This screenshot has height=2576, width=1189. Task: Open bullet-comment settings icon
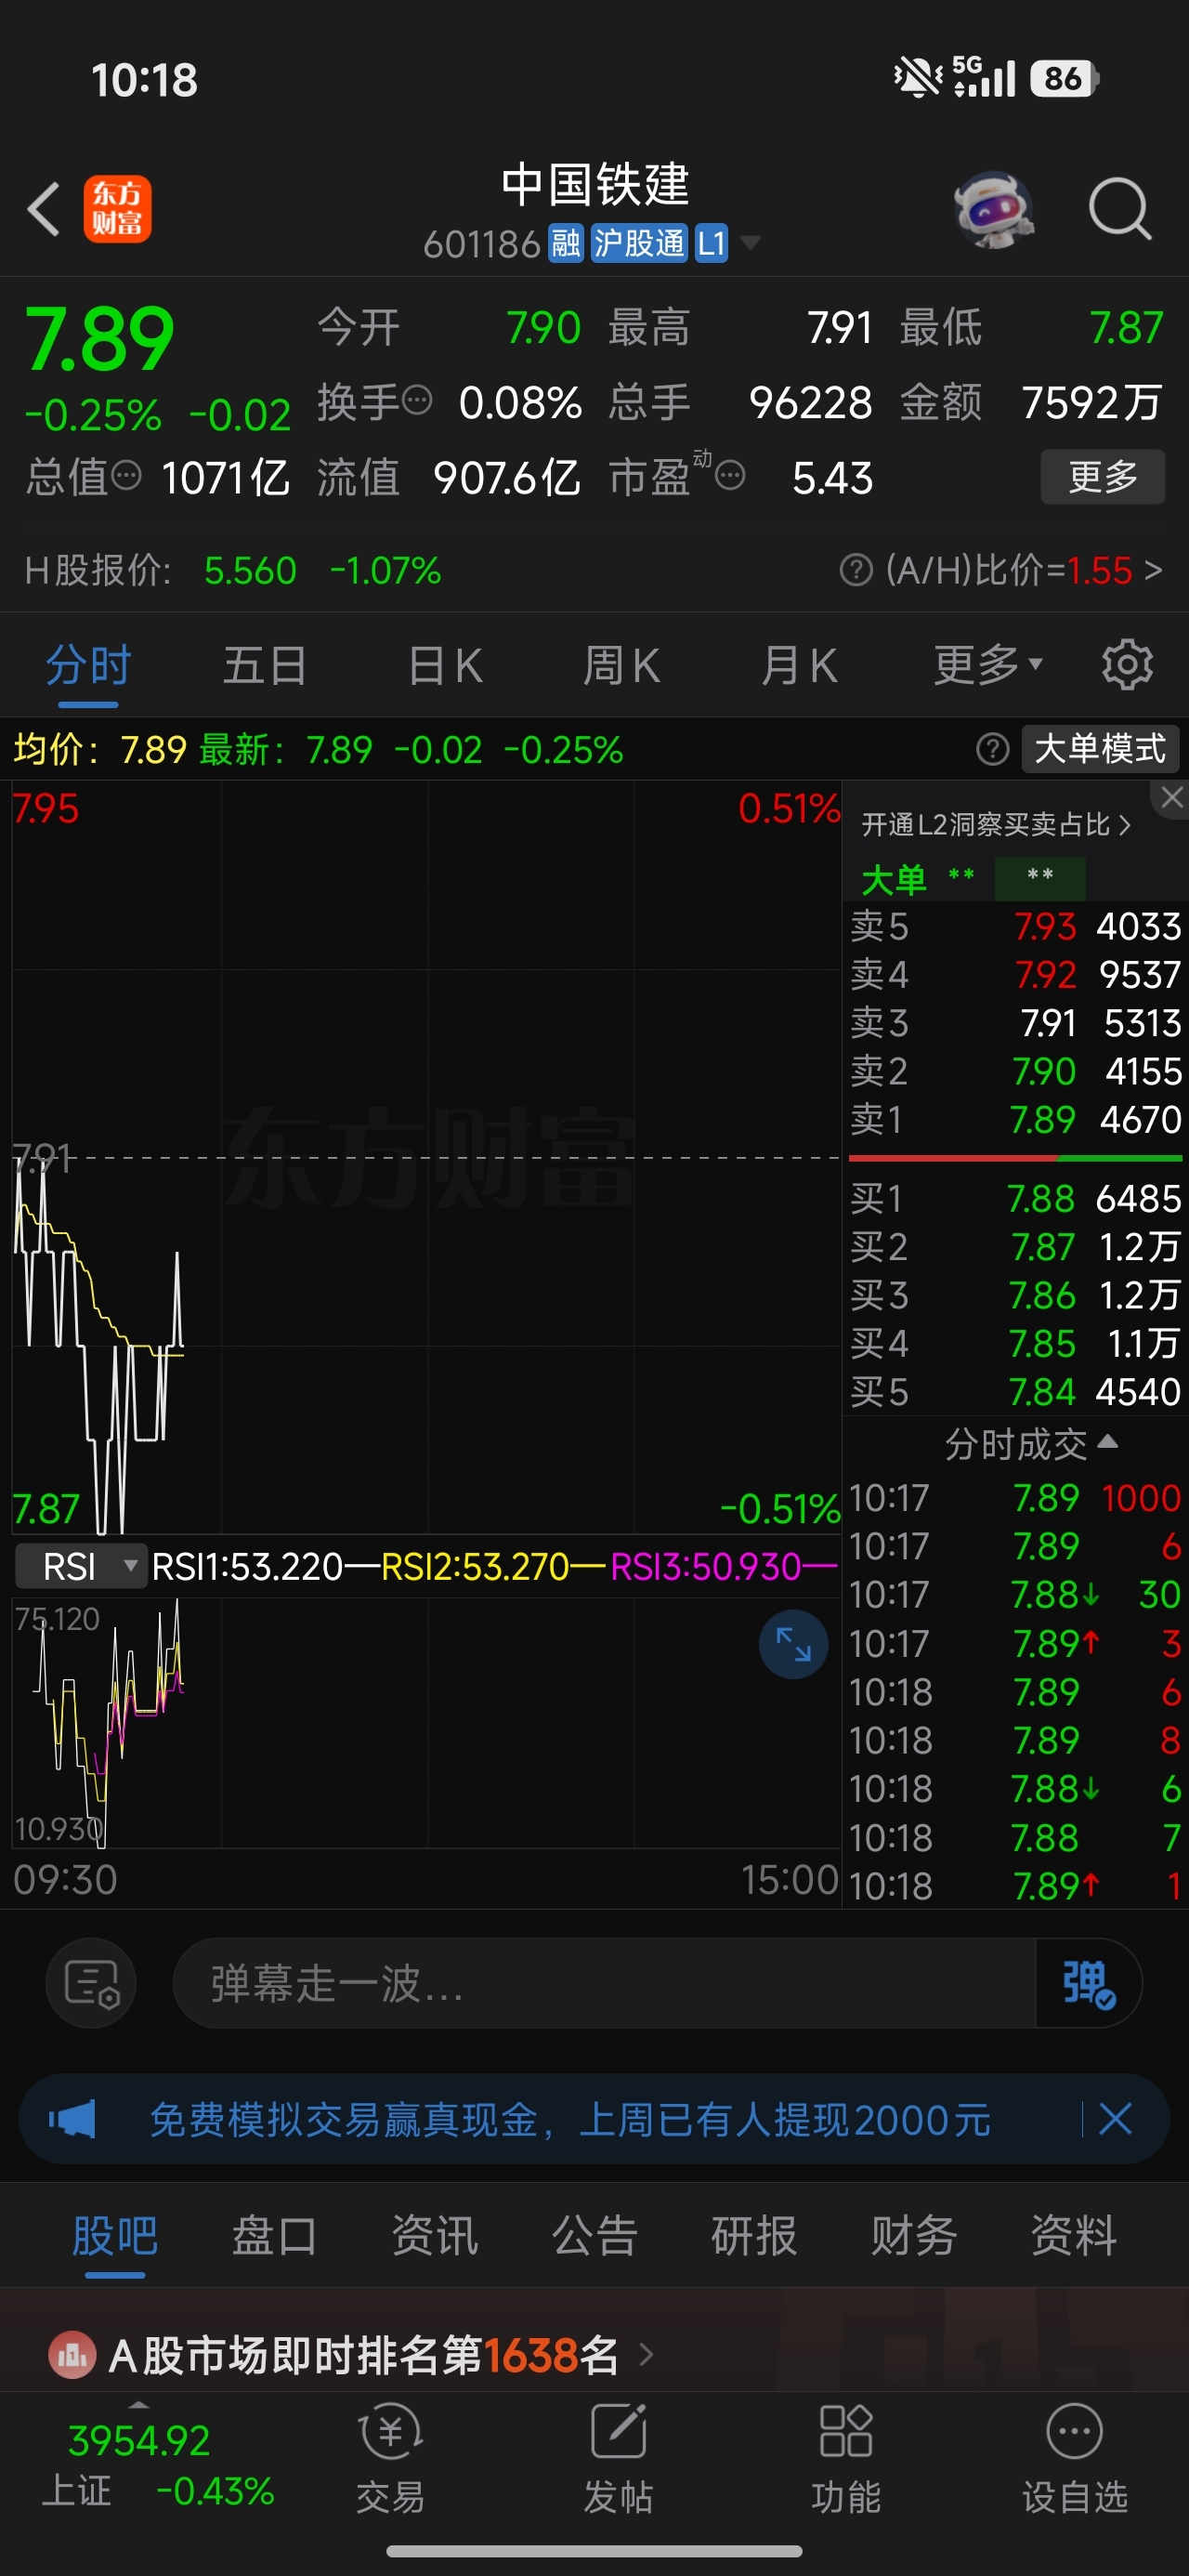(x=91, y=1982)
